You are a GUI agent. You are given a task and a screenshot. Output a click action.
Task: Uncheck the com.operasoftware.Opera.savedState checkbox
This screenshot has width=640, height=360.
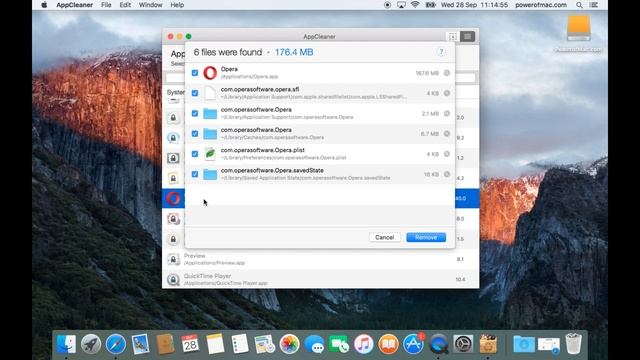(195, 174)
